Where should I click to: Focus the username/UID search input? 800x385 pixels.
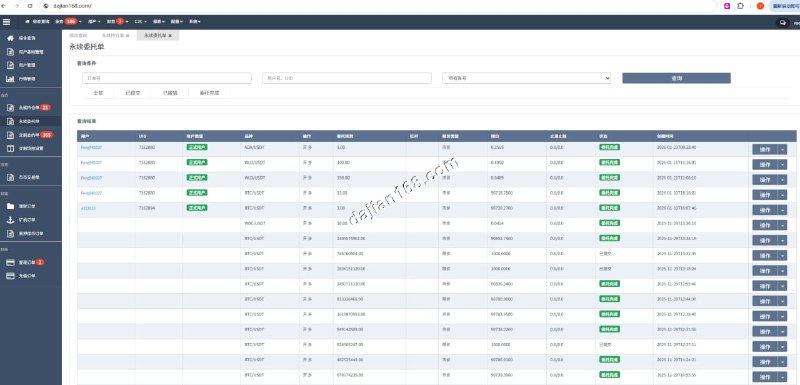click(347, 78)
